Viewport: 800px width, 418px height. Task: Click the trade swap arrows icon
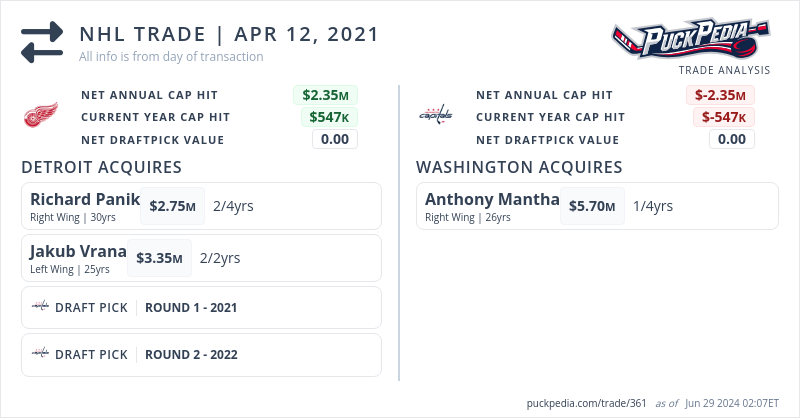tap(42, 42)
